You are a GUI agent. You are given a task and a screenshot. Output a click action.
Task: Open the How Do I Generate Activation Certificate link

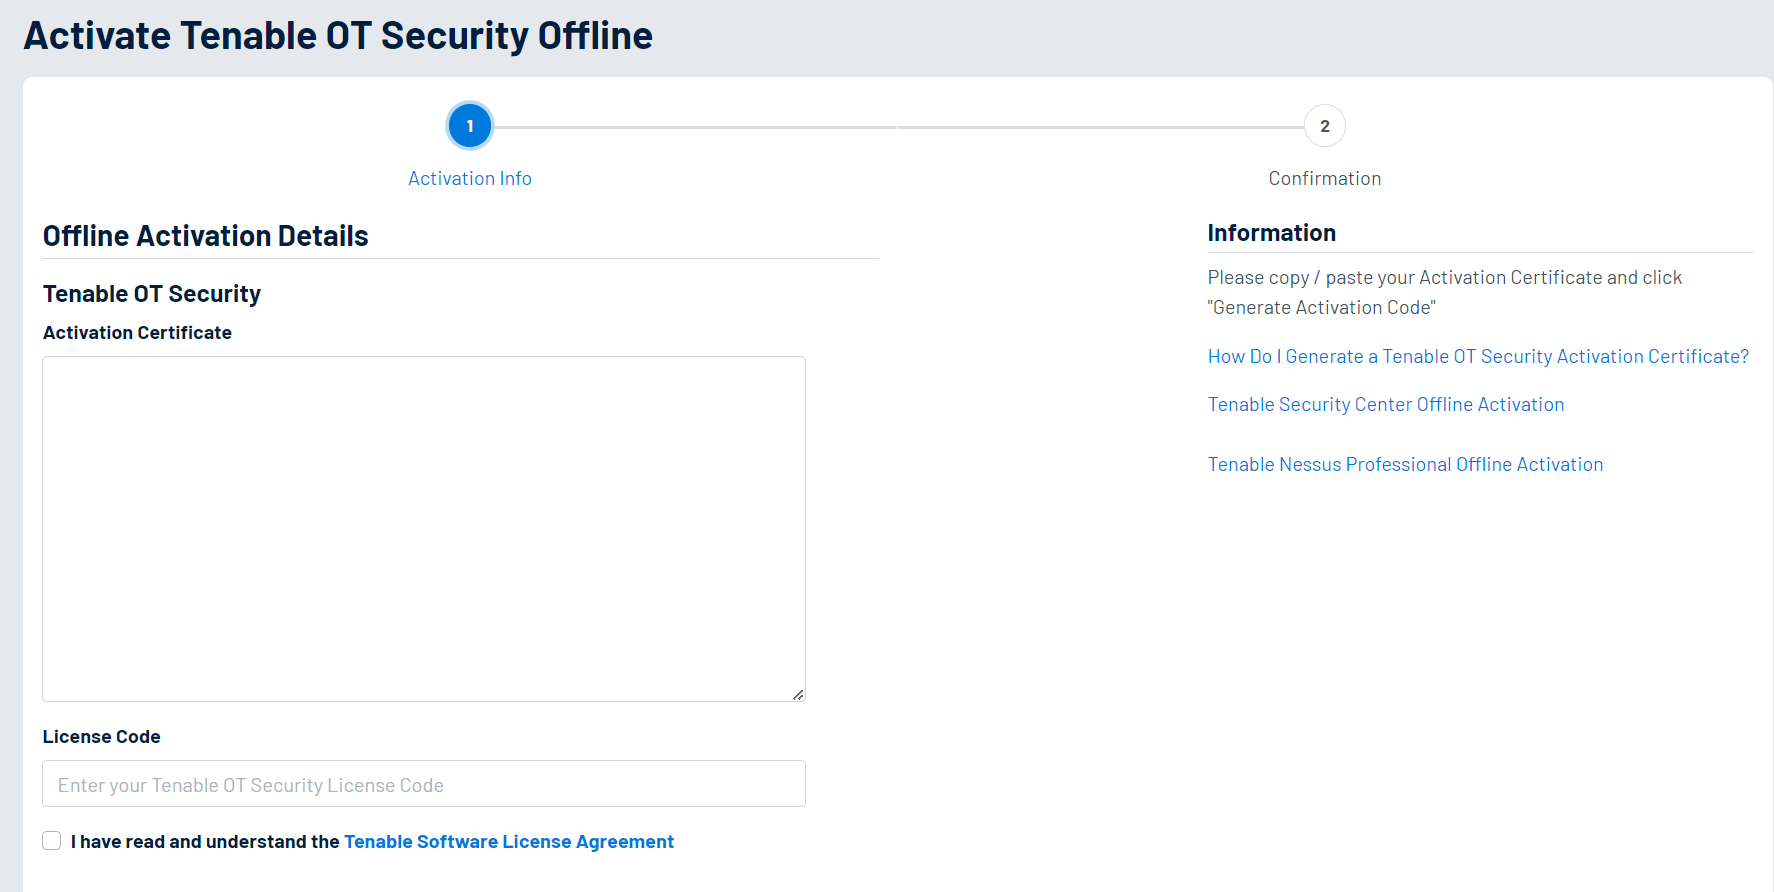pos(1477,356)
